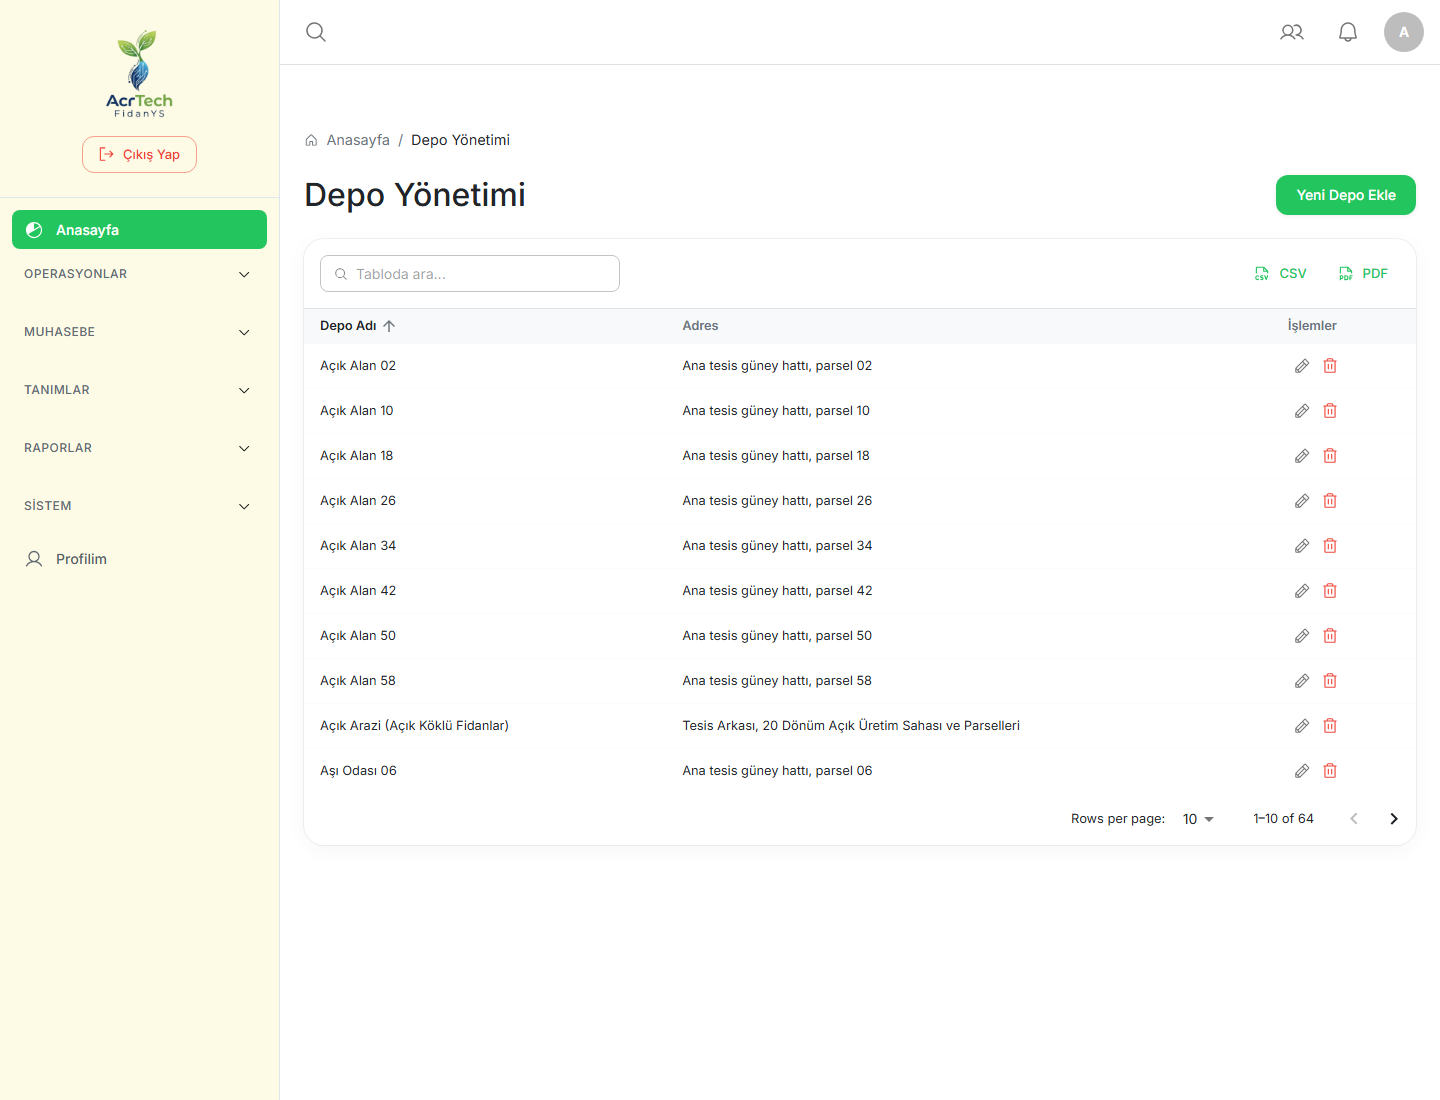Viewport: 1440px width, 1100px height.
Task: Select address 'Ana tesis güney hattı, parsel 58'
Action: [x=777, y=681]
